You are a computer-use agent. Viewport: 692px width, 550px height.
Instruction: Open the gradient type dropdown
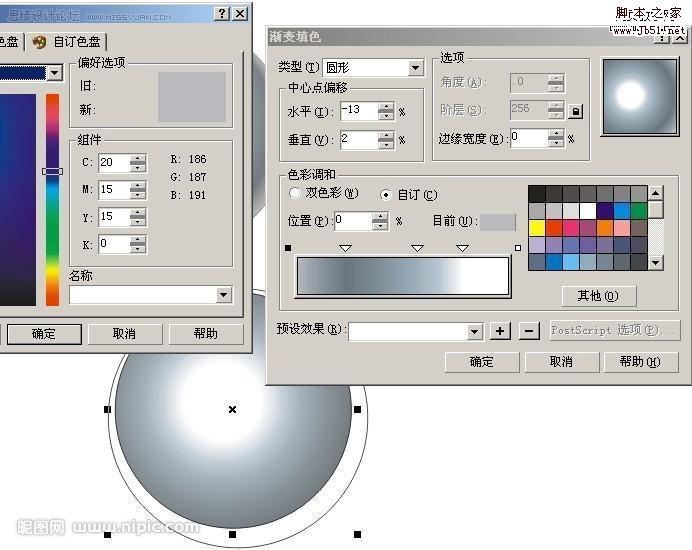pos(415,68)
